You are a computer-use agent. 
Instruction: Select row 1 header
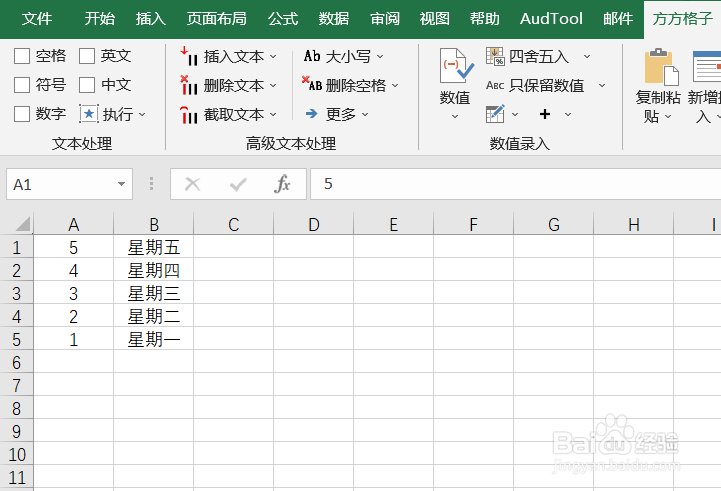pyautogui.click(x=17, y=247)
